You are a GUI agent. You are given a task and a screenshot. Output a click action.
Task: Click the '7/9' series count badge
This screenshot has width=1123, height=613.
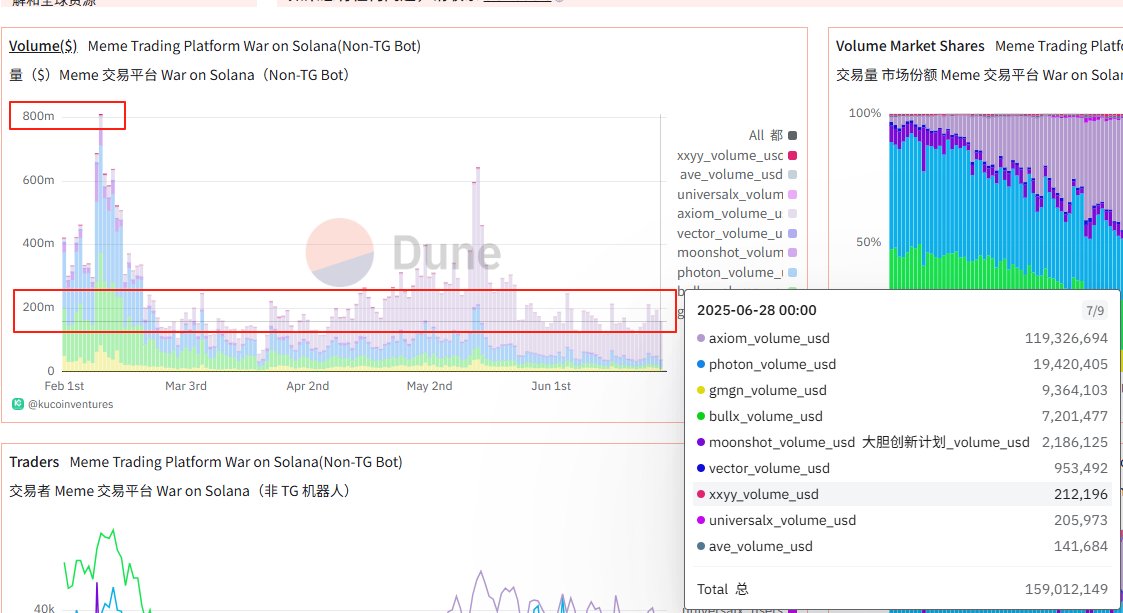tap(1095, 311)
